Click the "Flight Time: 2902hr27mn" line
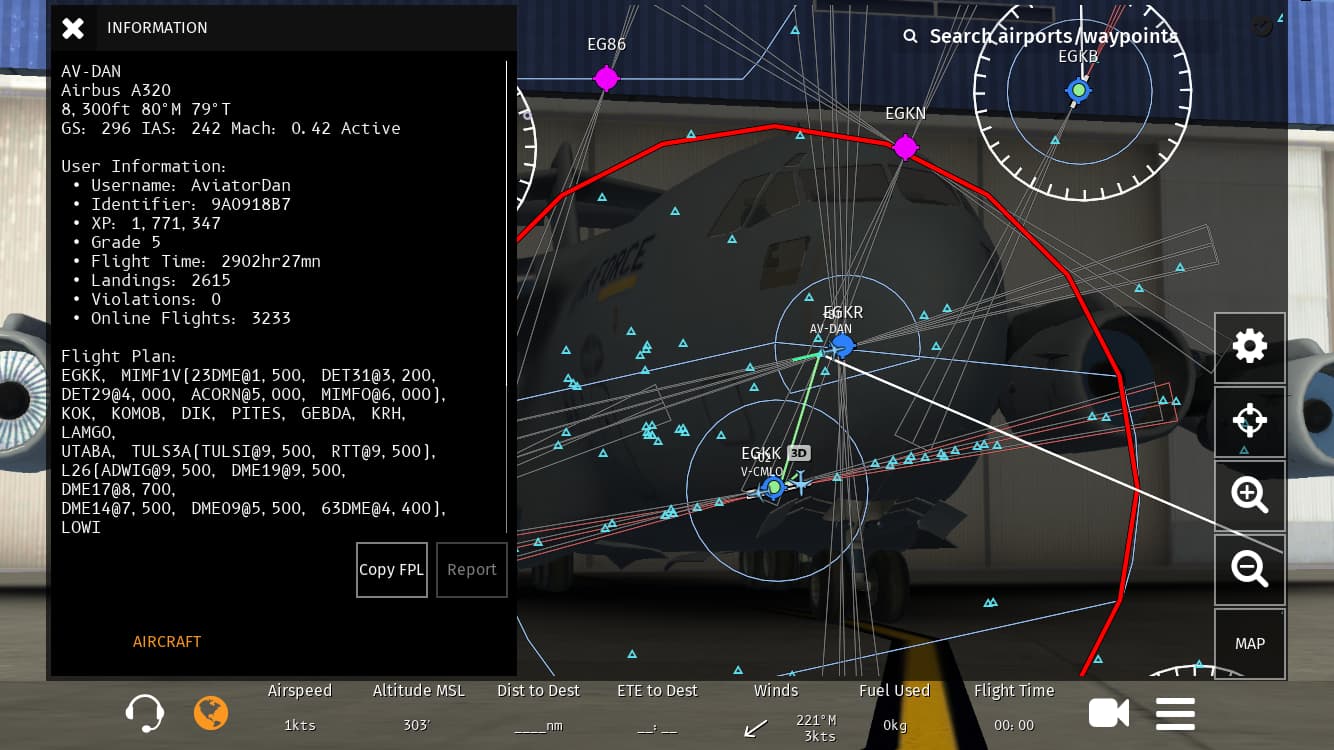The width and height of the screenshot is (1334, 750). [x=206, y=261]
